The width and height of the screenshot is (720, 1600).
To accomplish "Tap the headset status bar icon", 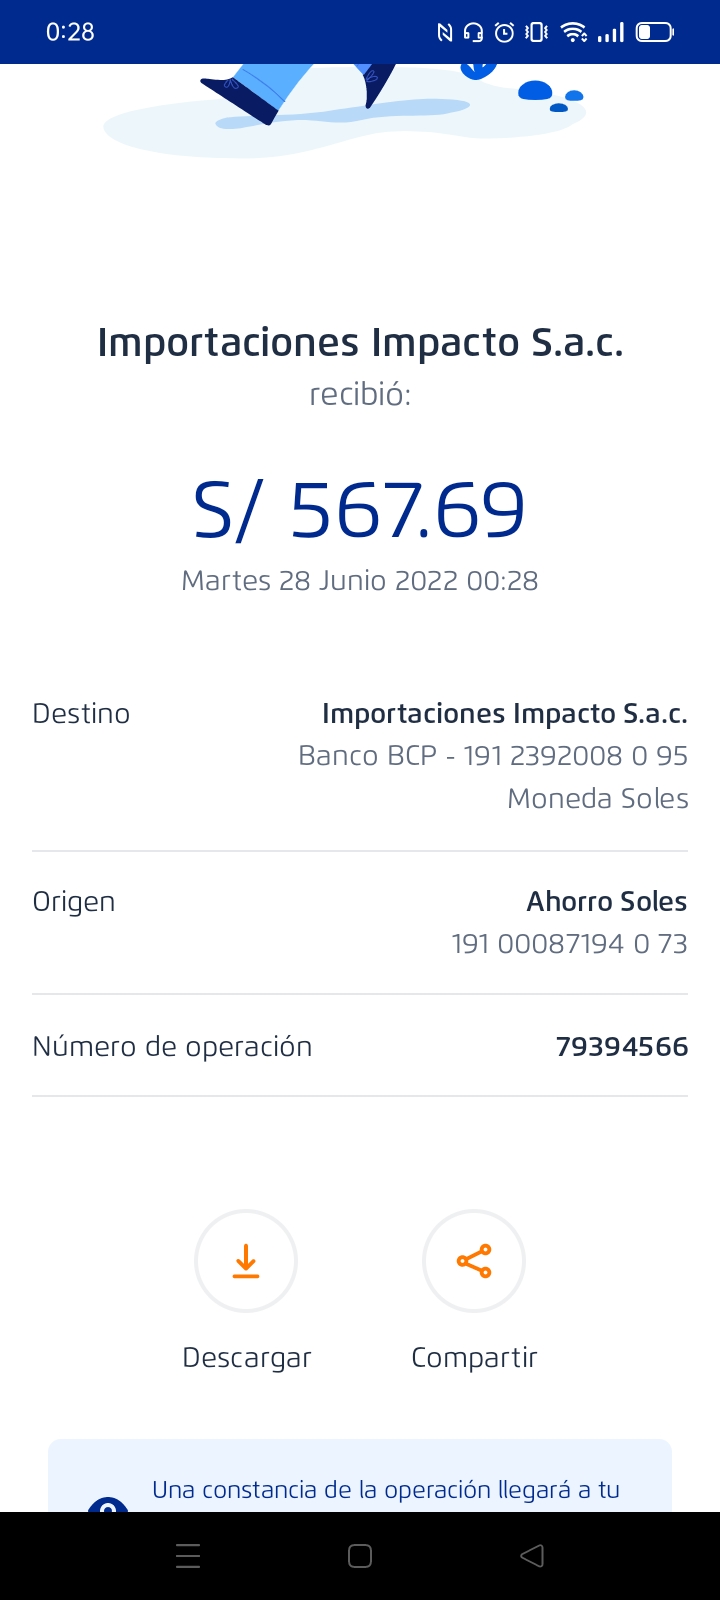I will point(474,33).
